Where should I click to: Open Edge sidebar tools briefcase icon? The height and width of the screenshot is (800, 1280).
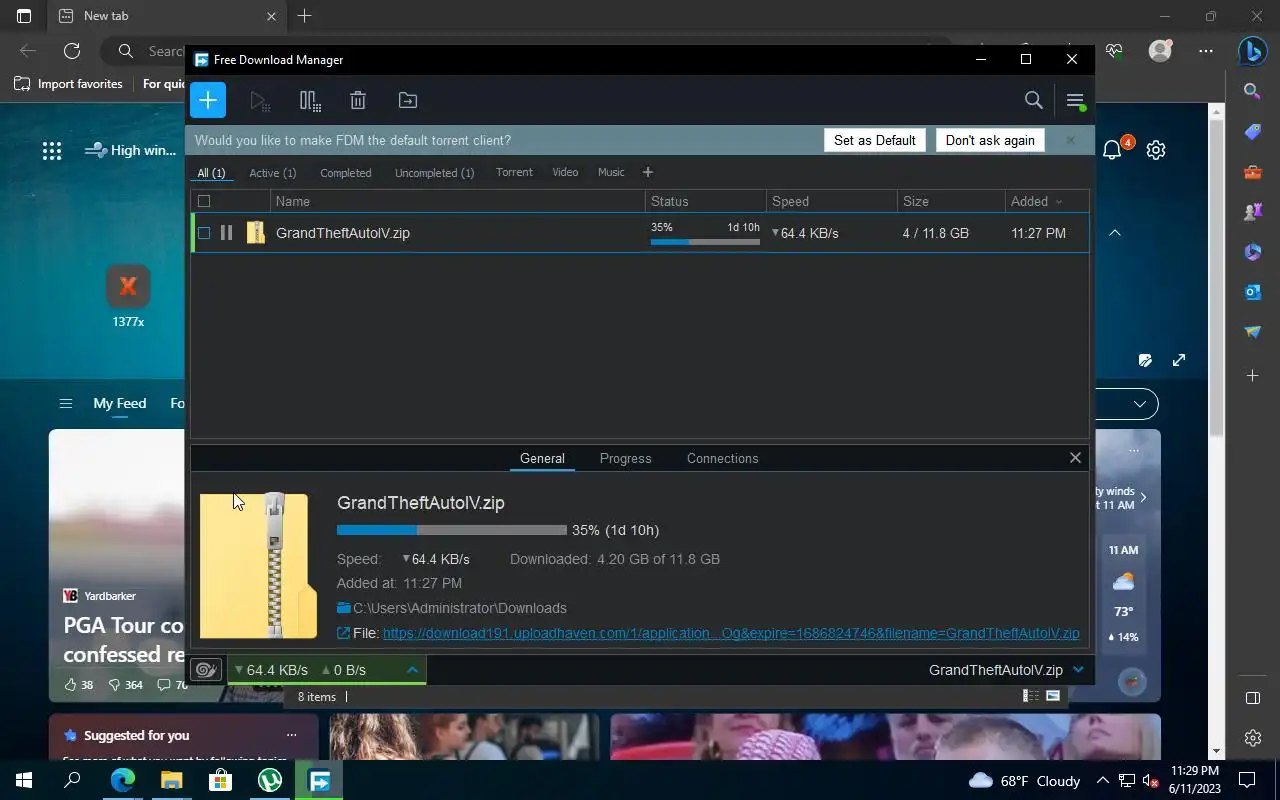[1252, 172]
